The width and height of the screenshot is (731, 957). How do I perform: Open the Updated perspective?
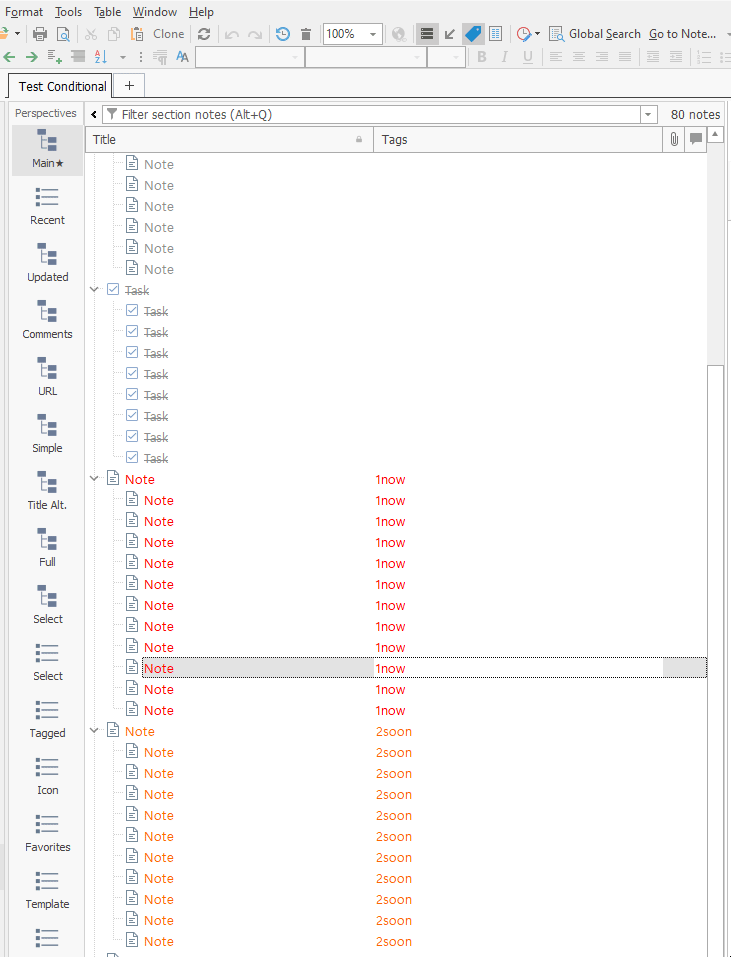[x=48, y=263]
